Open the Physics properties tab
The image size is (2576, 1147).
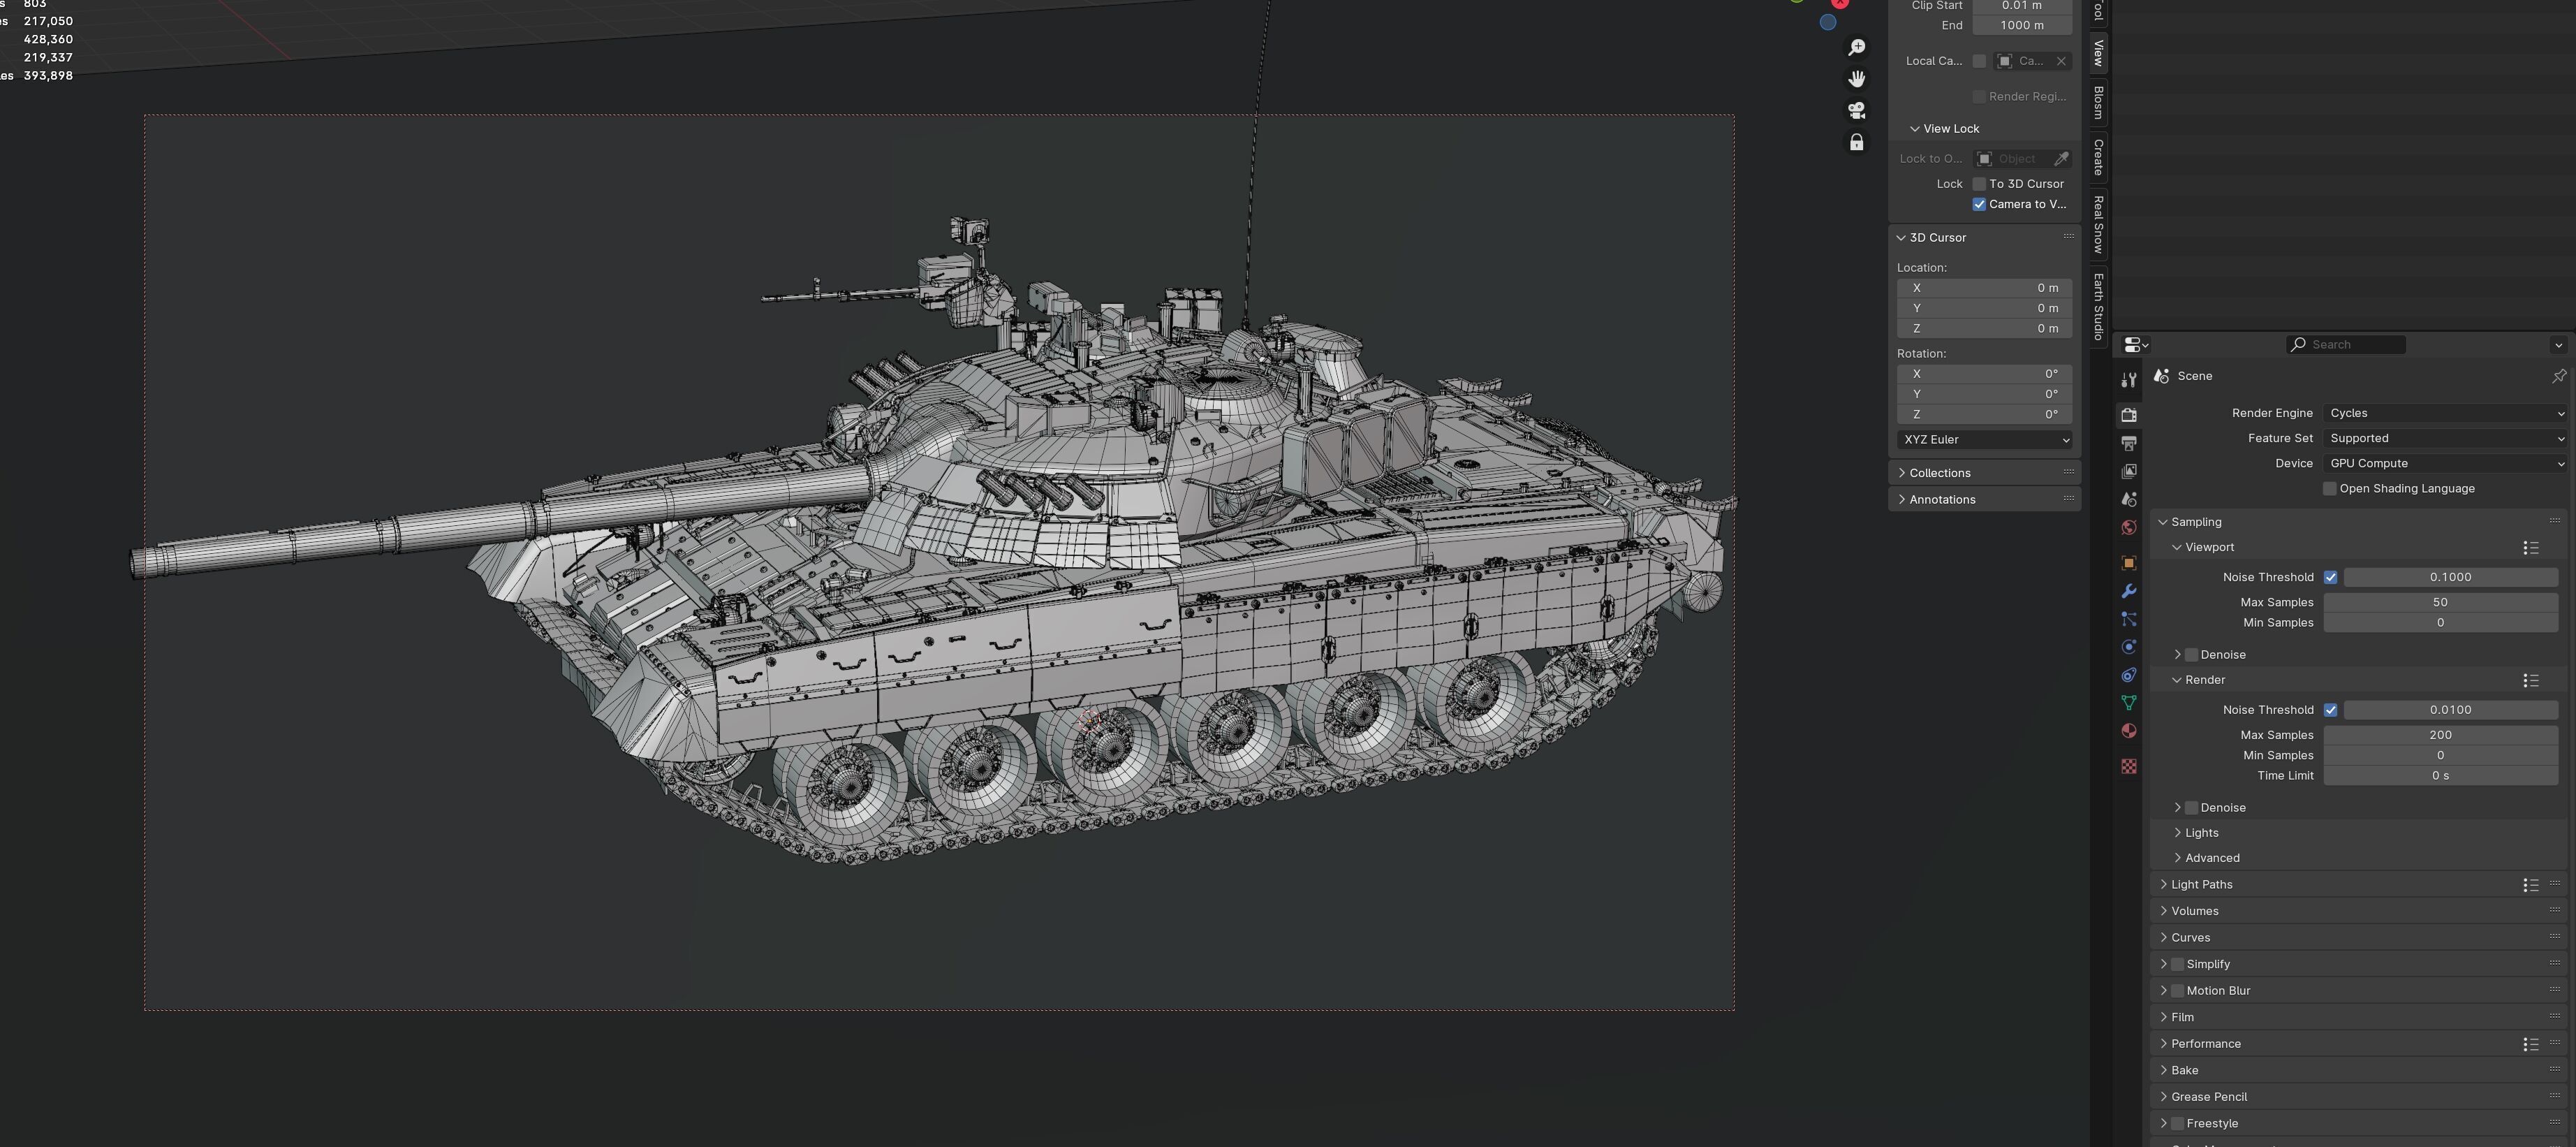[x=2129, y=647]
